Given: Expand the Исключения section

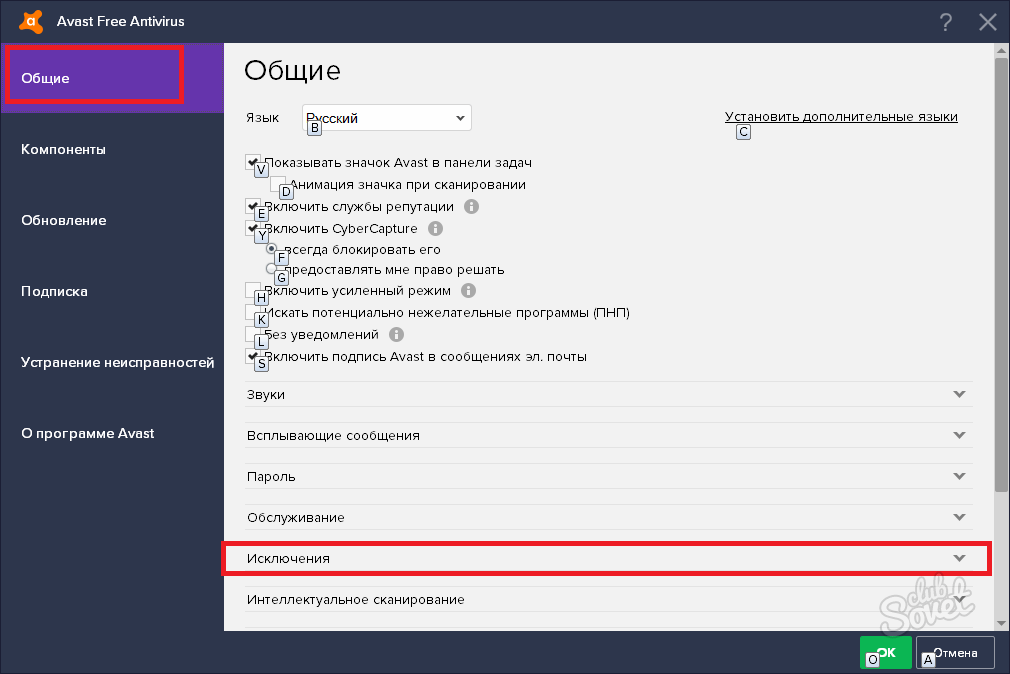Looking at the screenshot, I should [x=608, y=559].
